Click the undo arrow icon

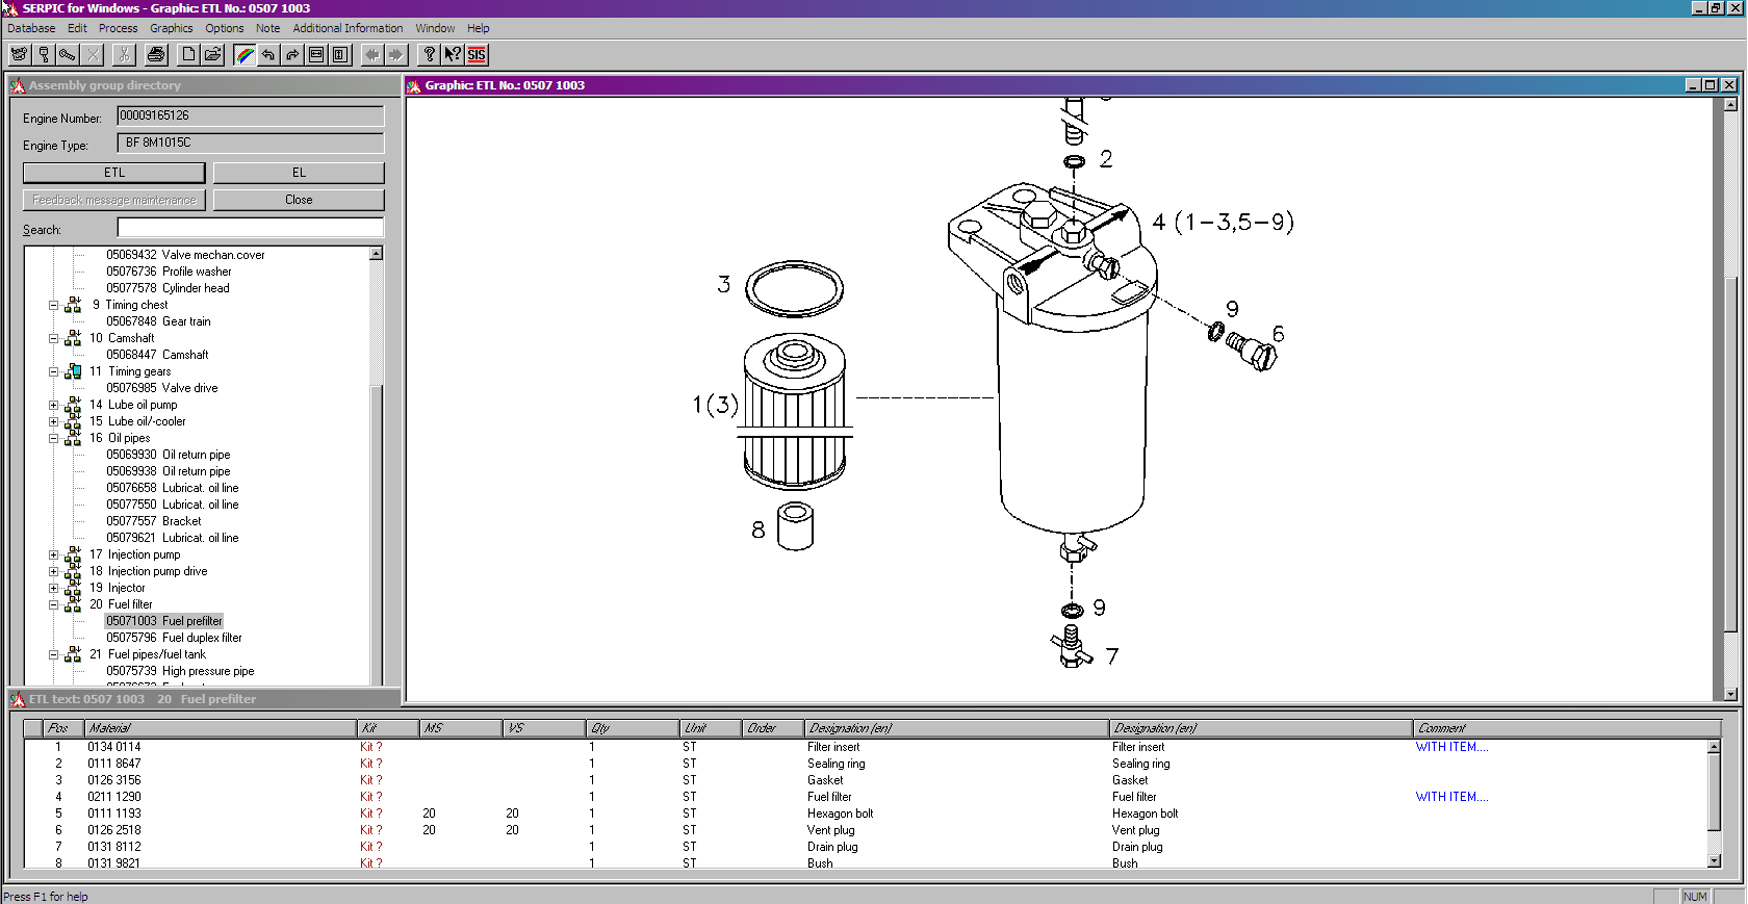point(269,55)
